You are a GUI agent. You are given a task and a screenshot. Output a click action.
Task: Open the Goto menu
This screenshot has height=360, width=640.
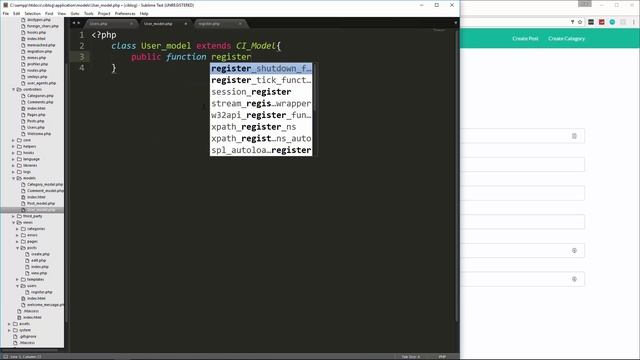coord(75,13)
